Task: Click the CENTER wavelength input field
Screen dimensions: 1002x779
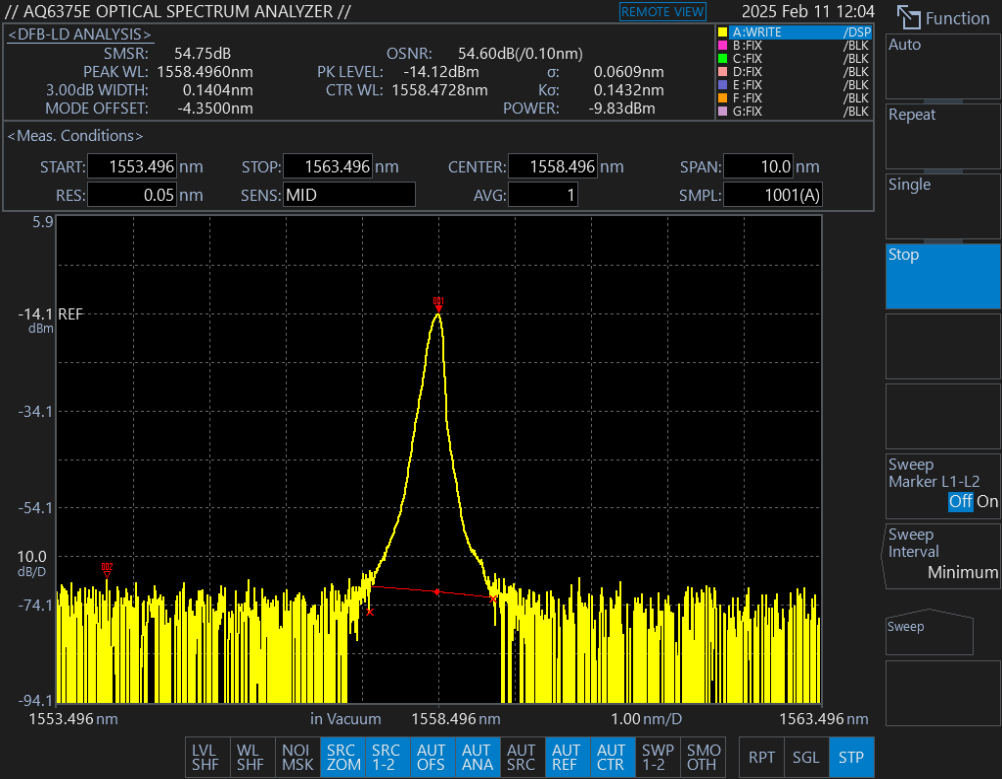Action: point(553,167)
